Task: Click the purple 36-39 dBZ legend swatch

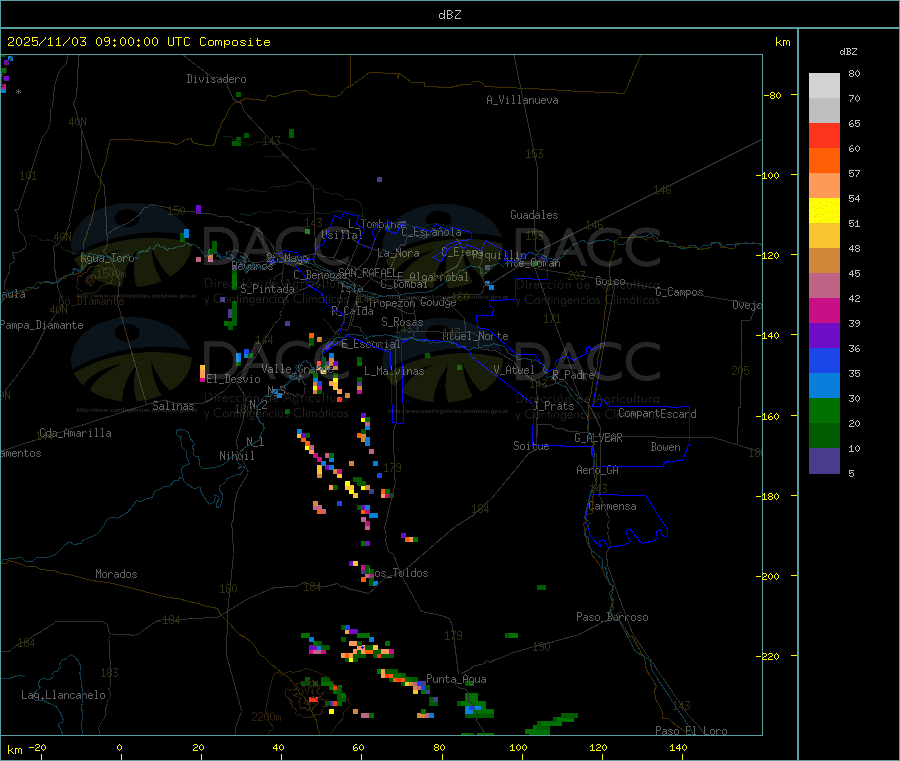Action: [x=824, y=336]
